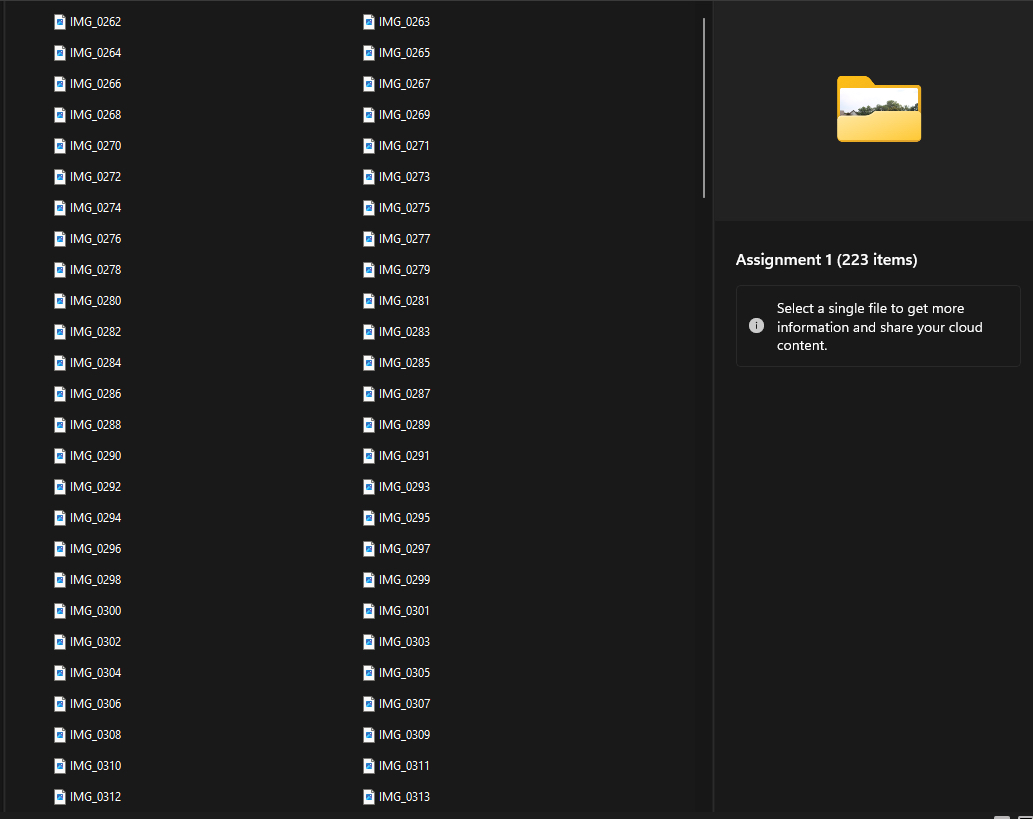
Task: Click the cloud content sharing info message
Action: pos(879,327)
